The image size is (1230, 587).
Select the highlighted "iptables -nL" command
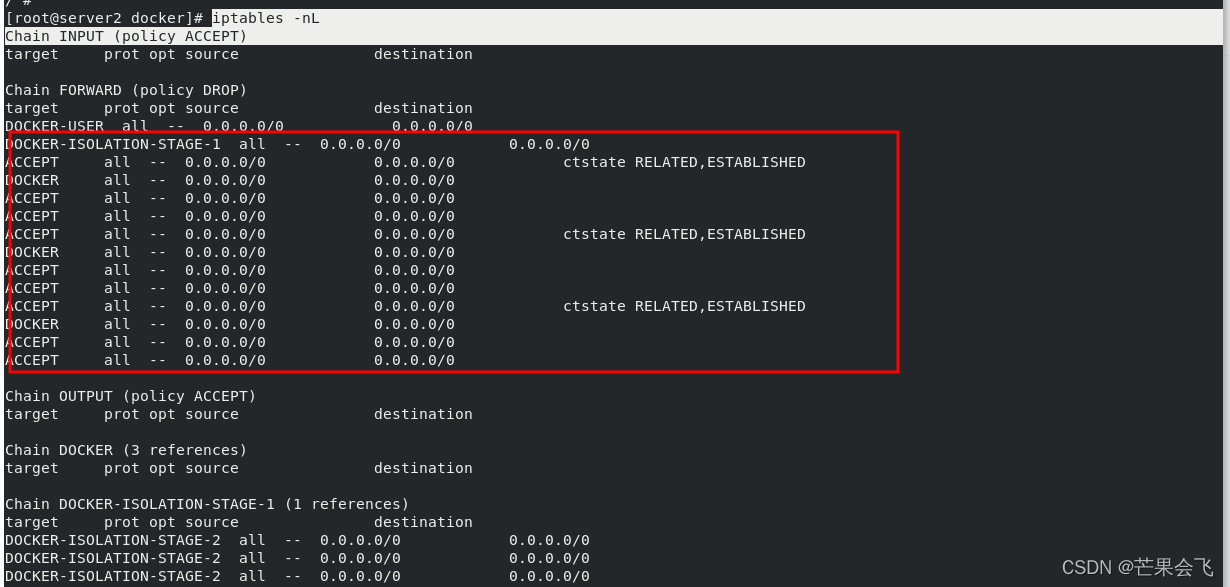click(266, 18)
